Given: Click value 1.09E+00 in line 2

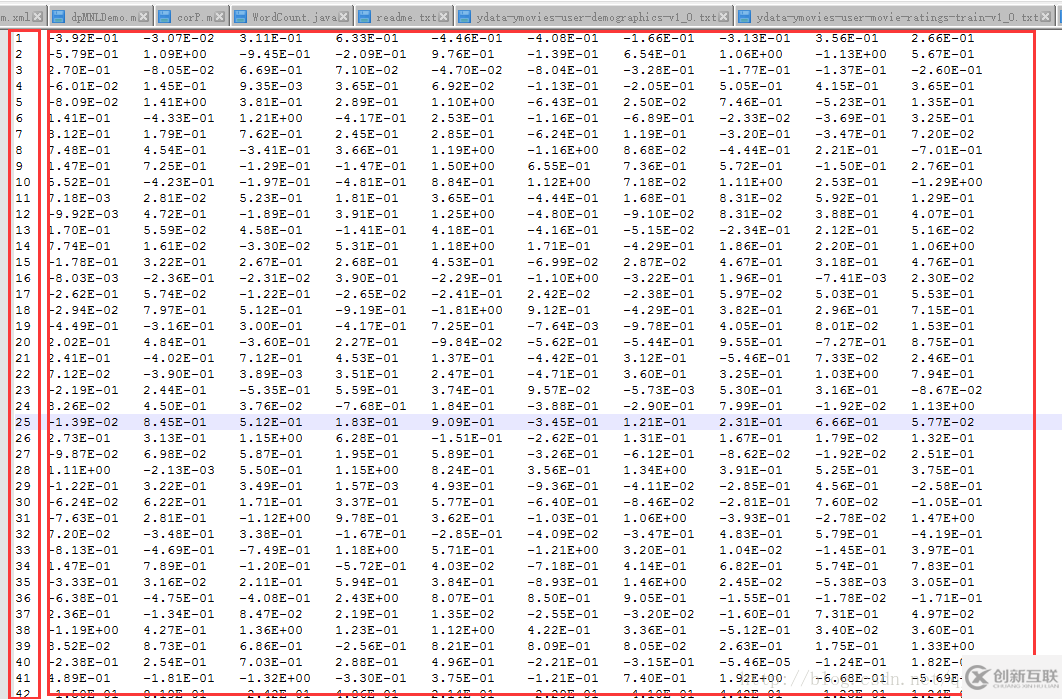Looking at the screenshot, I should pyautogui.click(x=175, y=54).
